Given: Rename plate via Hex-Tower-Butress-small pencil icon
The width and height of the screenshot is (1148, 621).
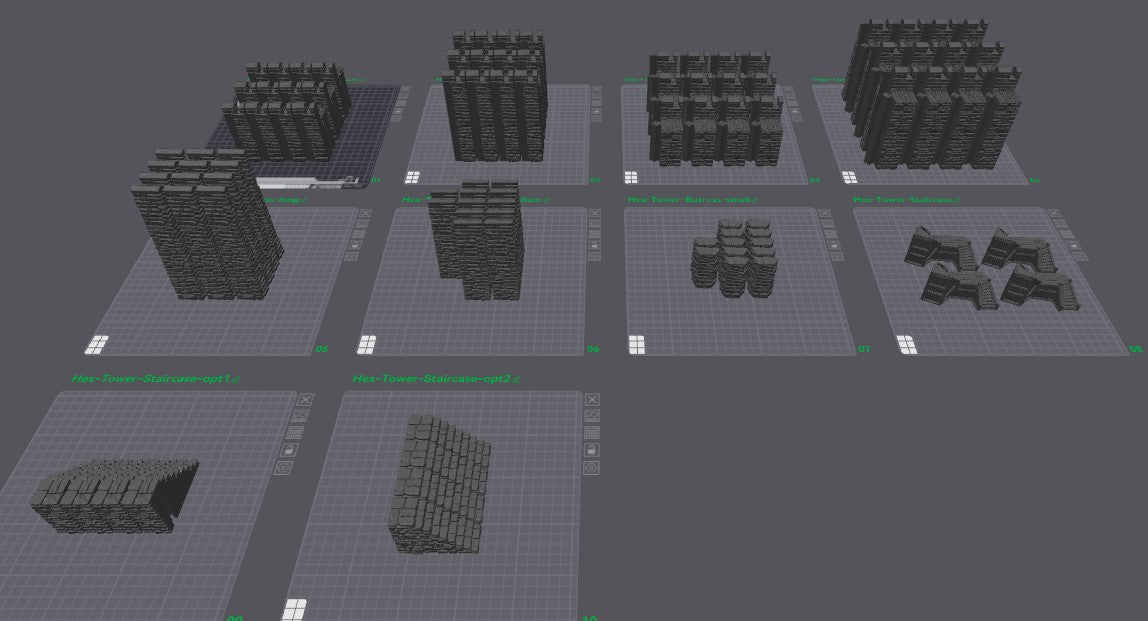Looking at the screenshot, I should [x=755, y=200].
